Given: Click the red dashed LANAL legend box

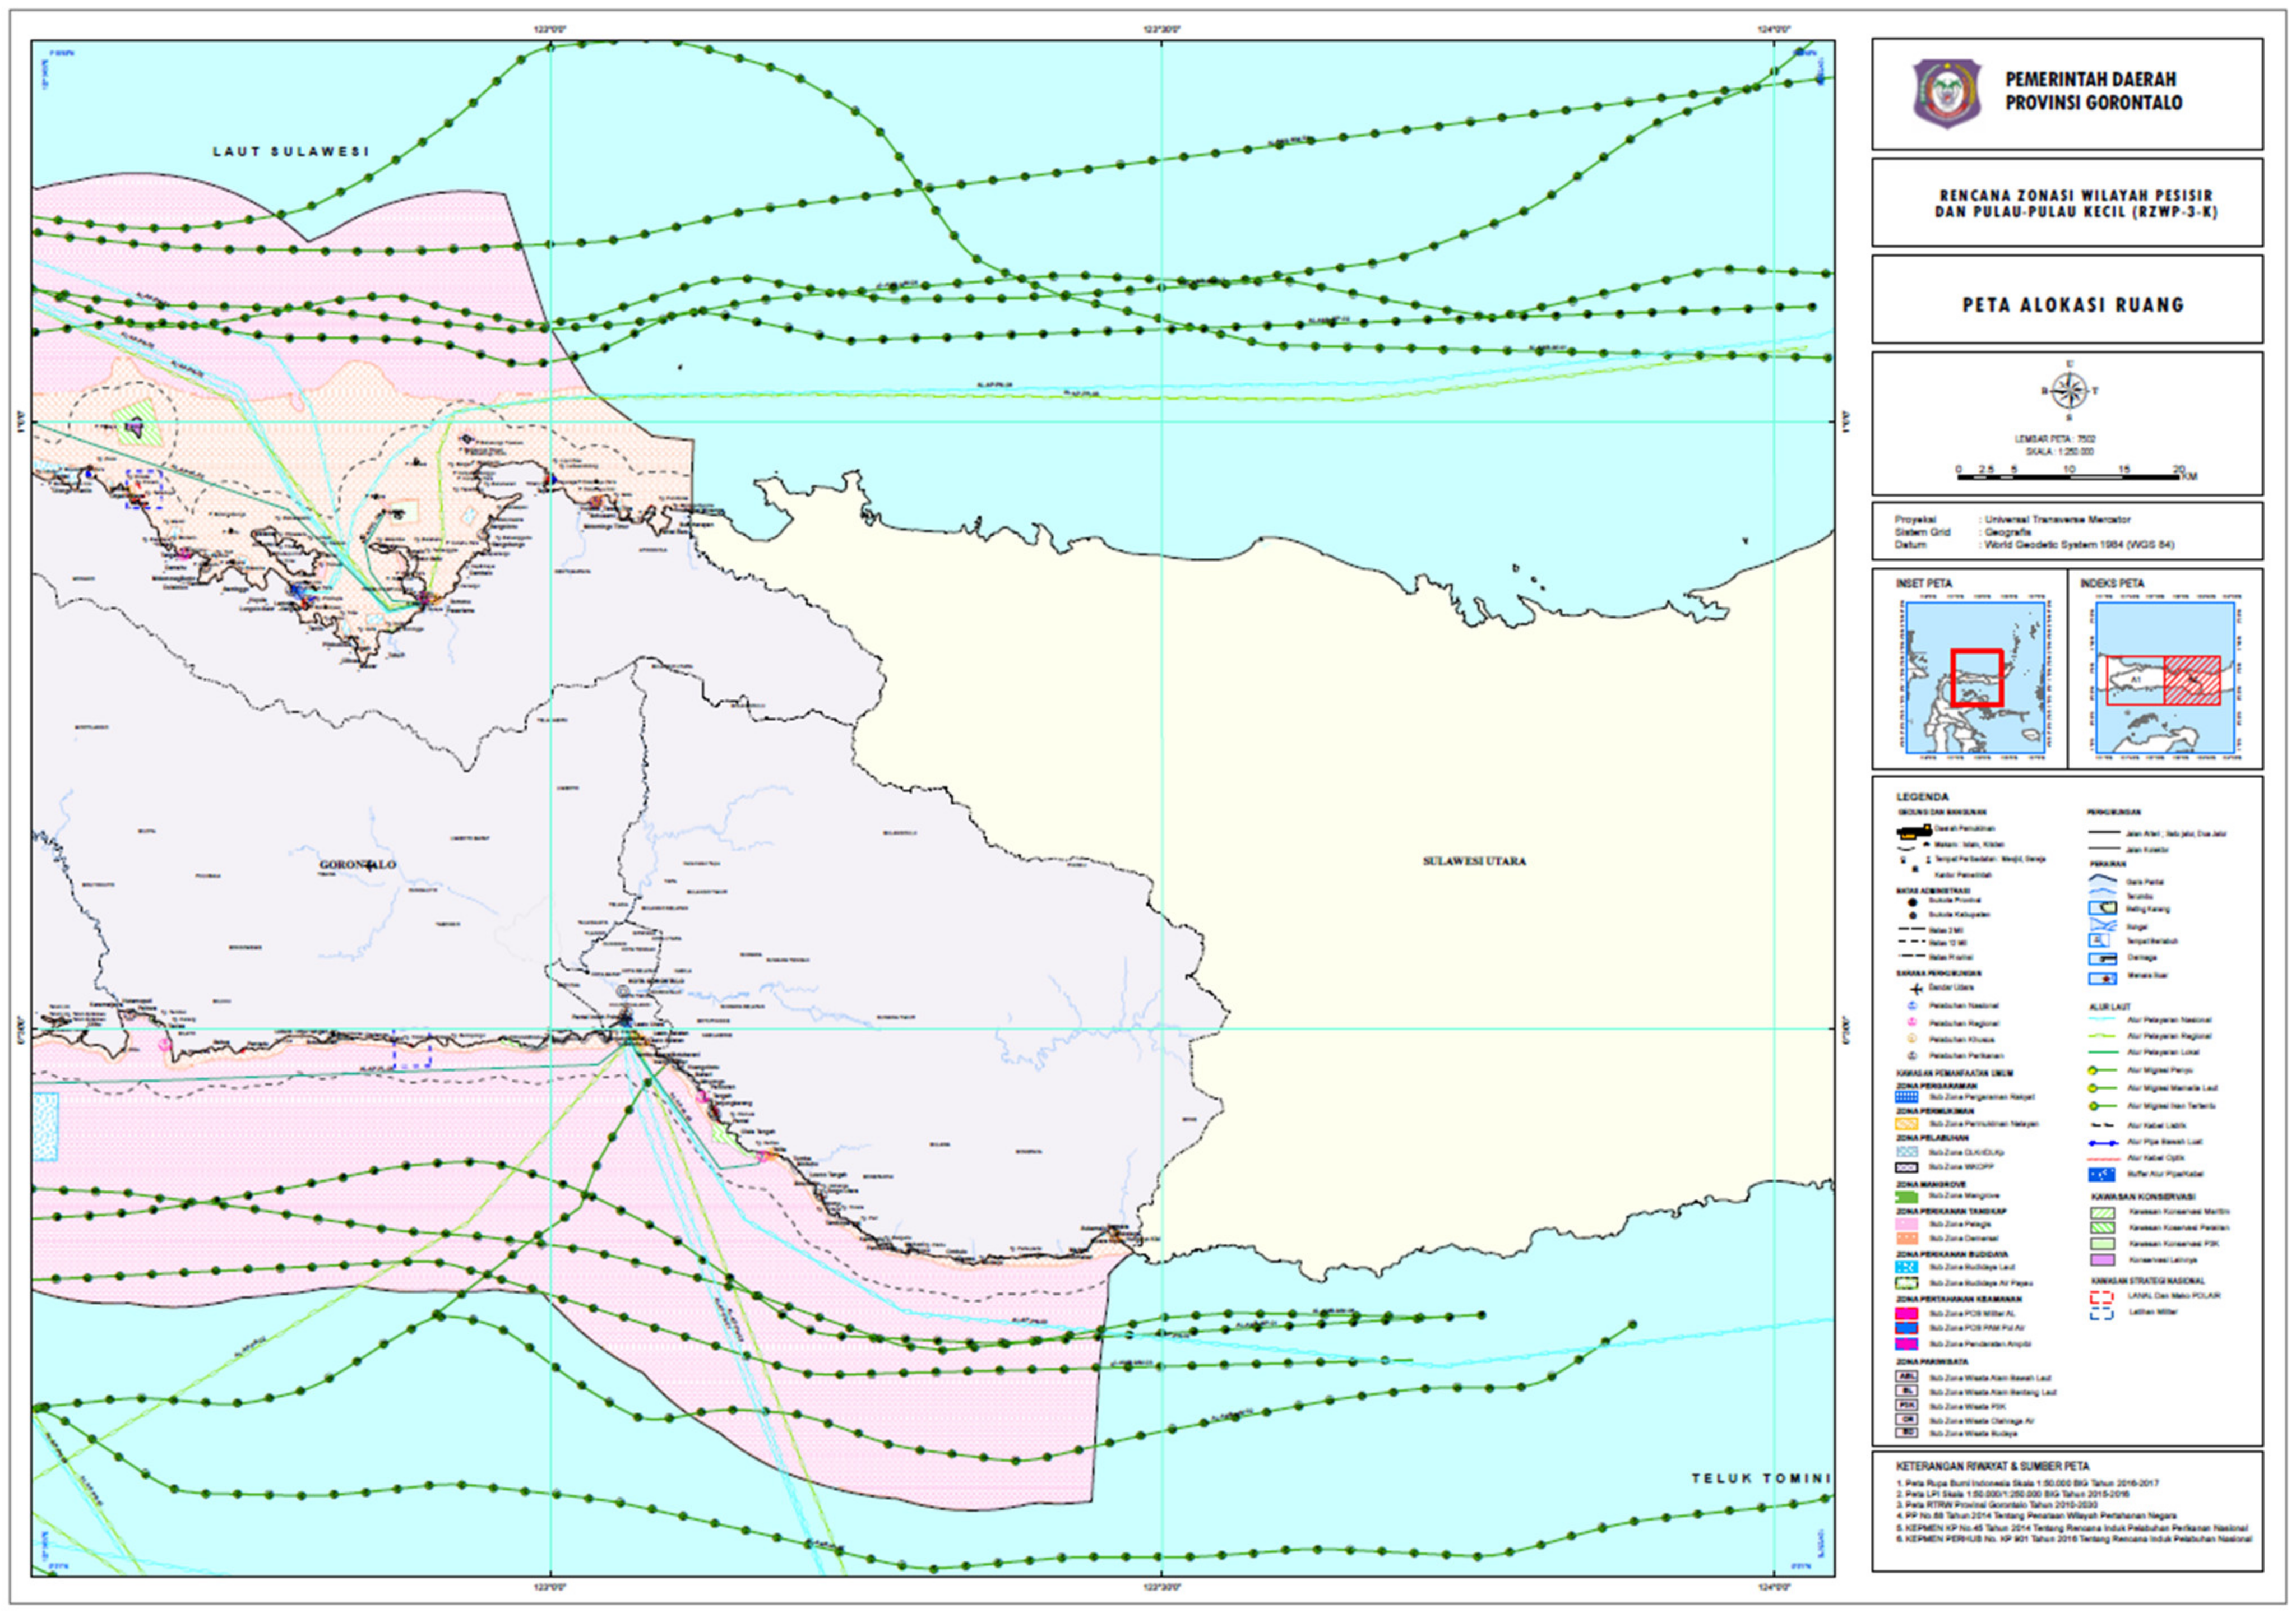Looking at the screenshot, I should pyautogui.click(x=2102, y=1297).
